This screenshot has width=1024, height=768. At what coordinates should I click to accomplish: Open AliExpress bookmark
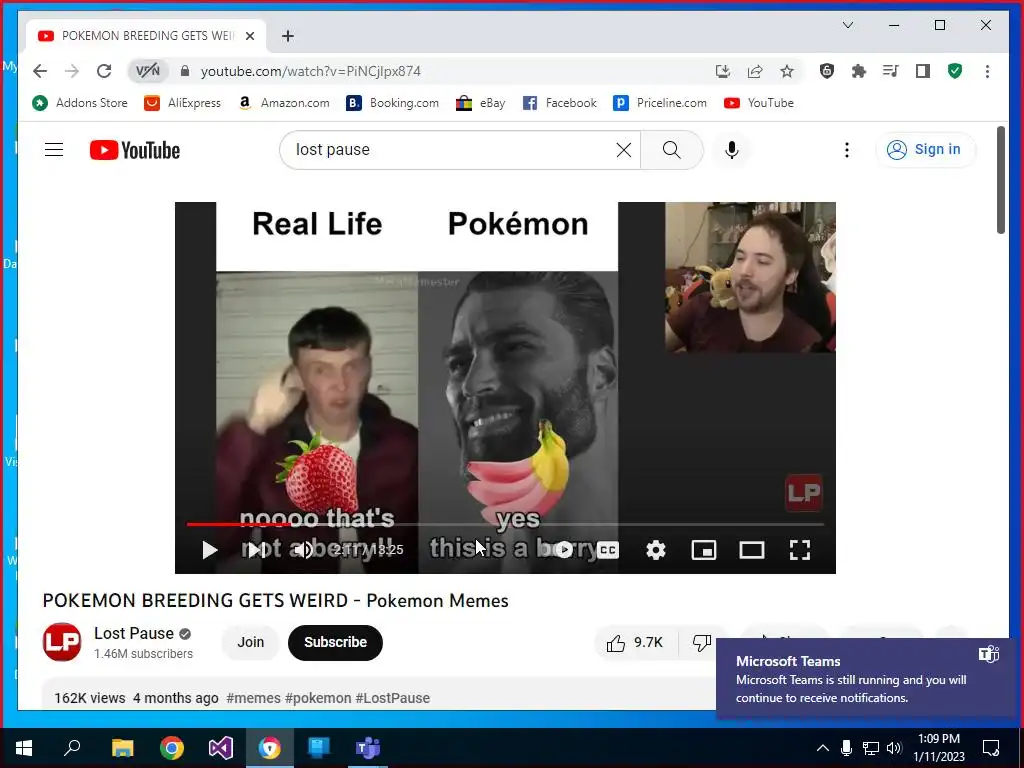pos(182,103)
